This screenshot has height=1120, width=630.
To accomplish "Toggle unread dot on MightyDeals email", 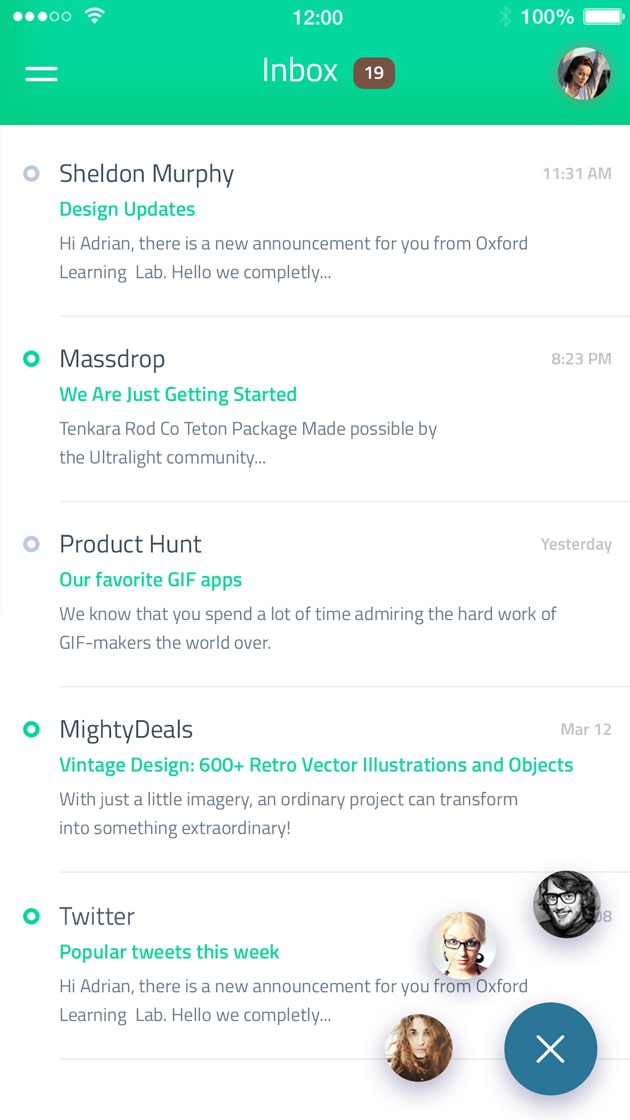I will pyautogui.click(x=31, y=730).
